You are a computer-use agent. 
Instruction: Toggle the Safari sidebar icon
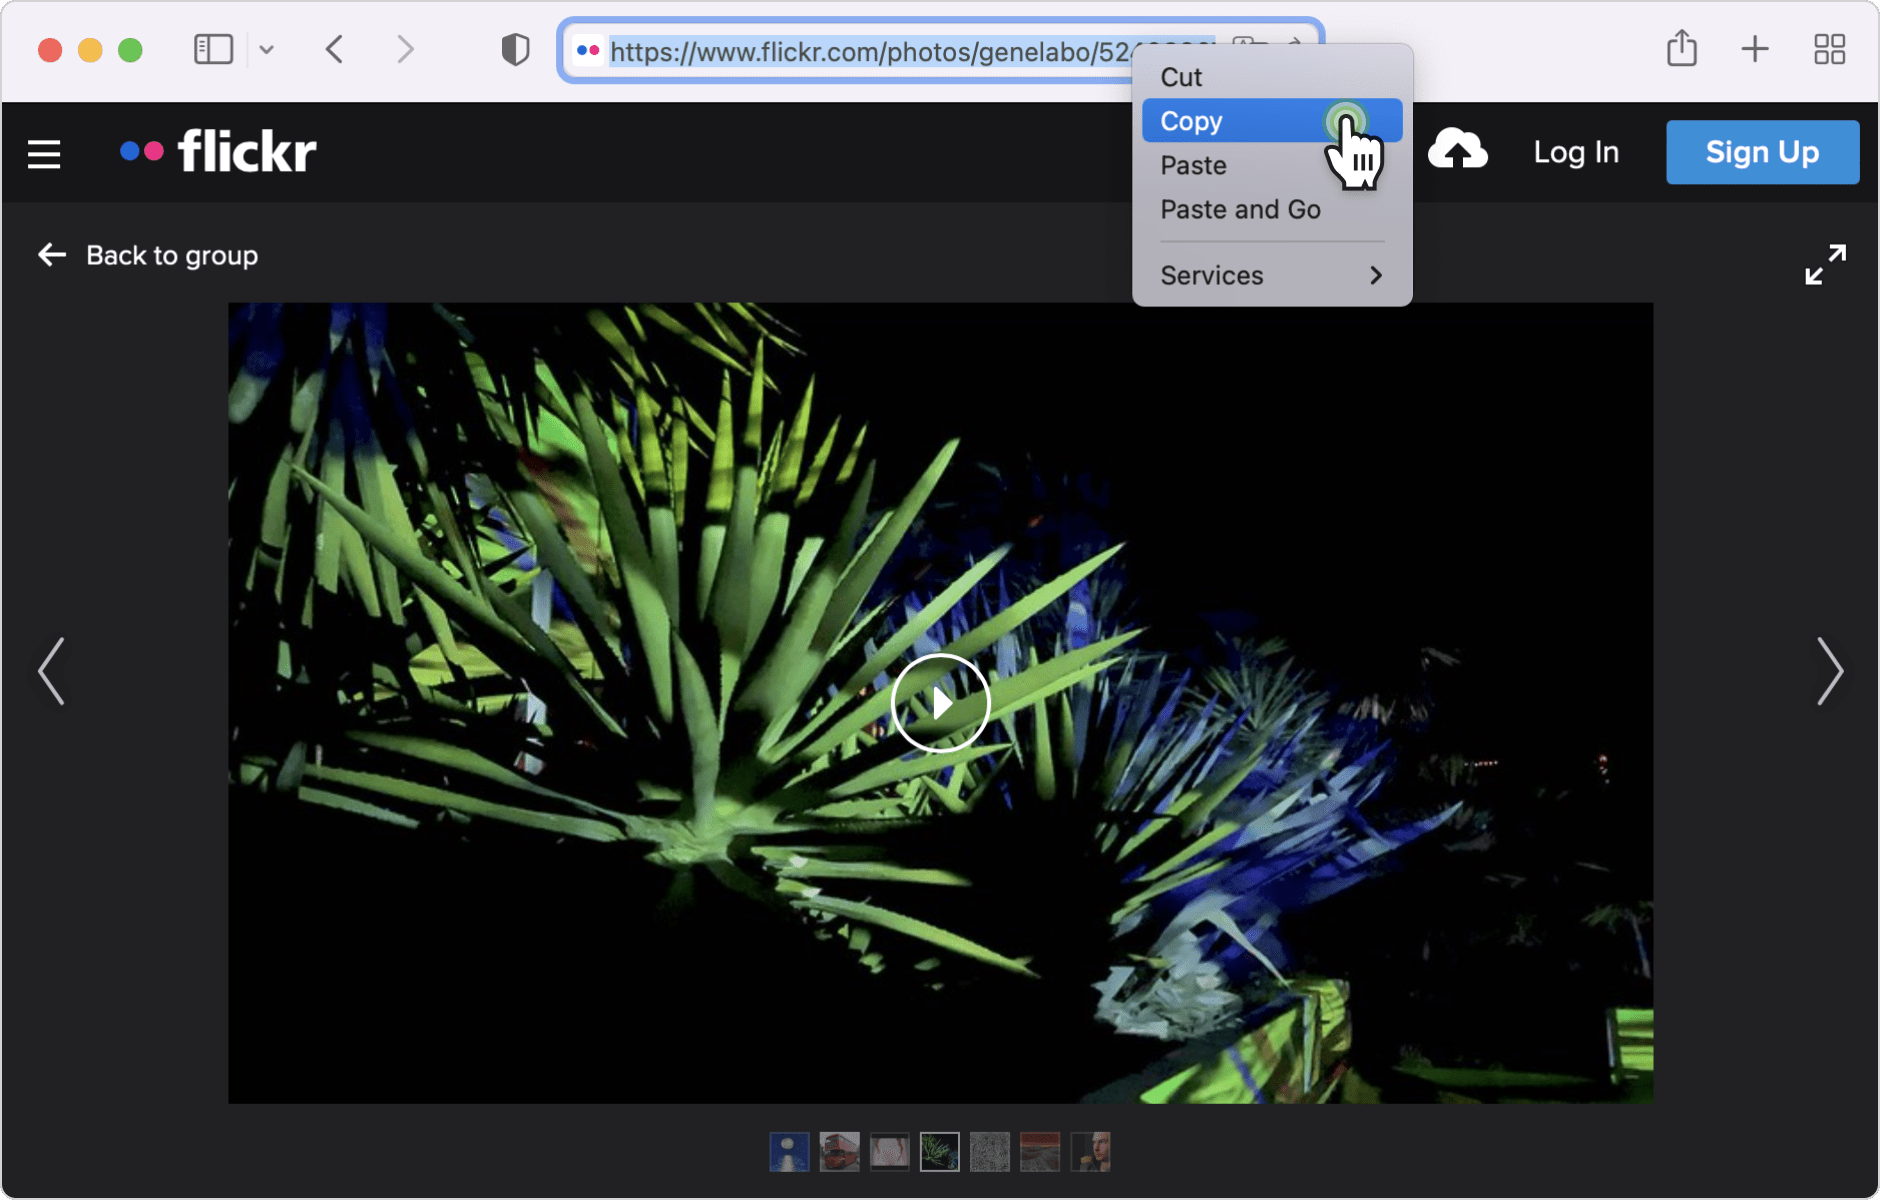tap(212, 48)
